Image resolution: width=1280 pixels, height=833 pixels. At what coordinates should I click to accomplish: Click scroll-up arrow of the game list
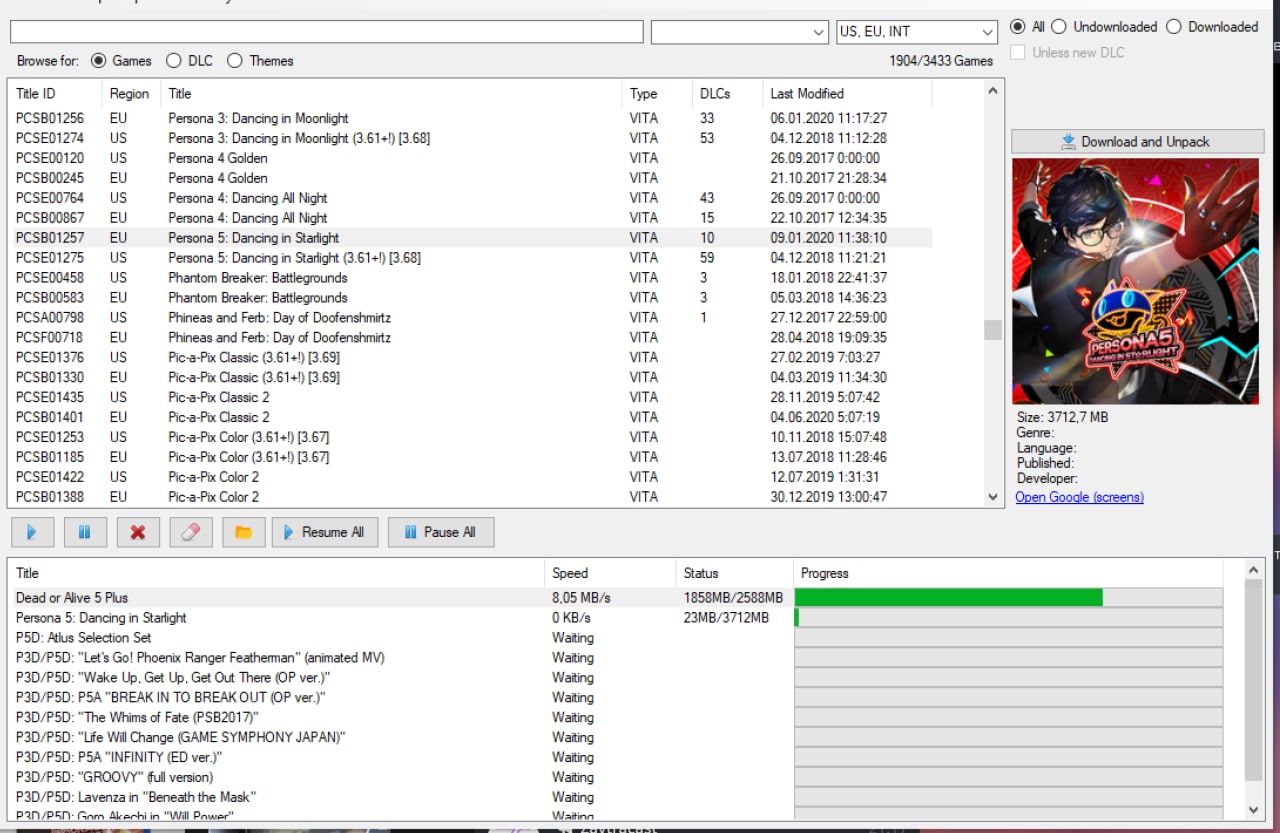pyautogui.click(x=993, y=91)
